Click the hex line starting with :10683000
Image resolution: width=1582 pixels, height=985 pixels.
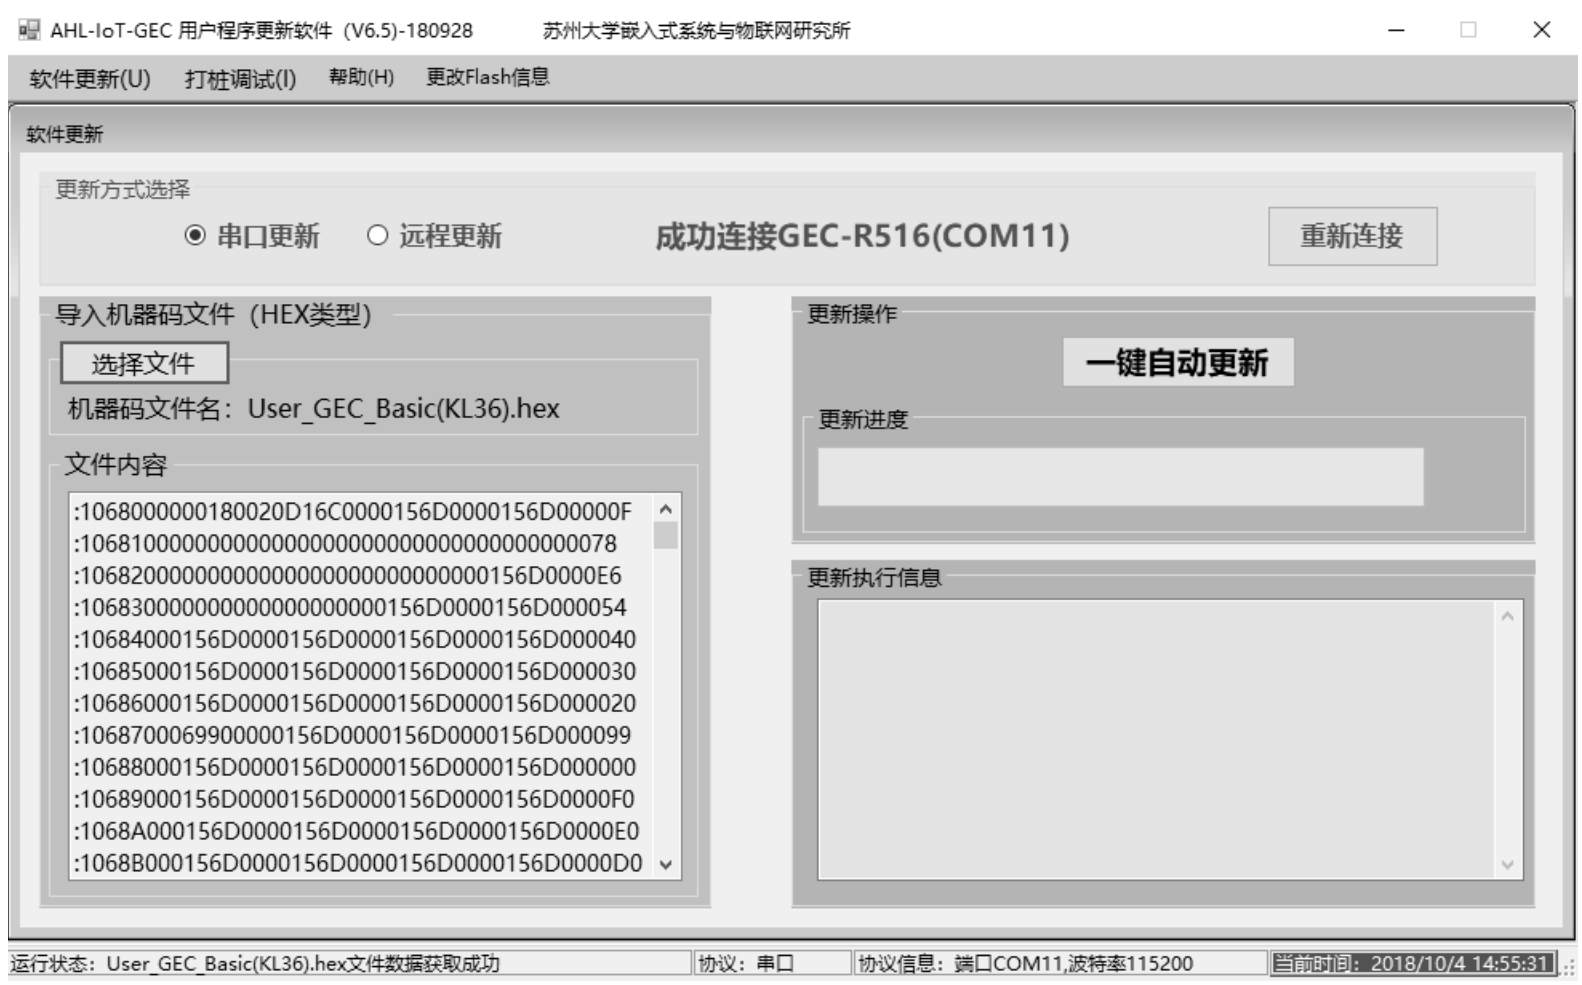pos(350,608)
